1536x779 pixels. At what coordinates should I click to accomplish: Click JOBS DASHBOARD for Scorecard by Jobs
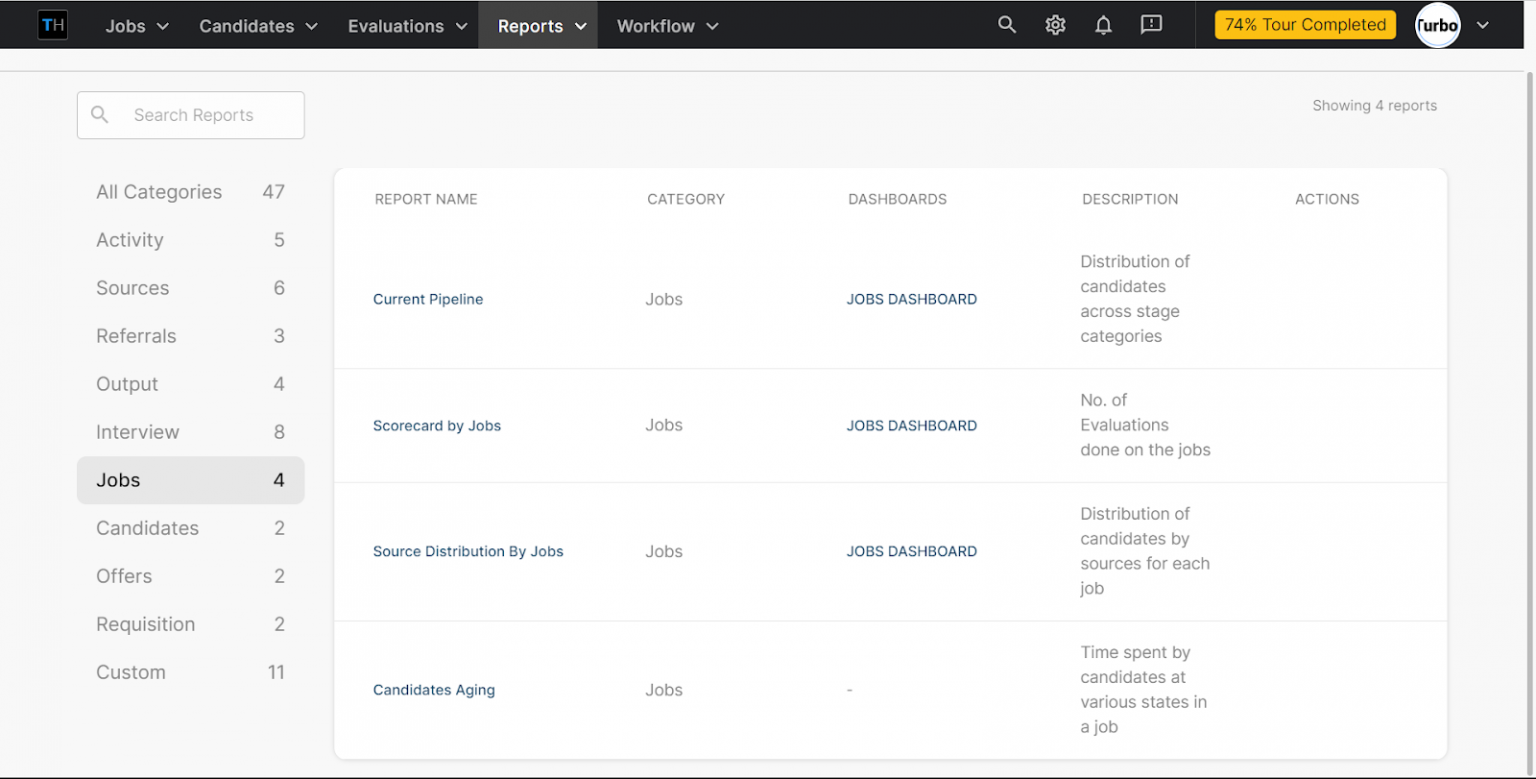(x=911, y=425)
